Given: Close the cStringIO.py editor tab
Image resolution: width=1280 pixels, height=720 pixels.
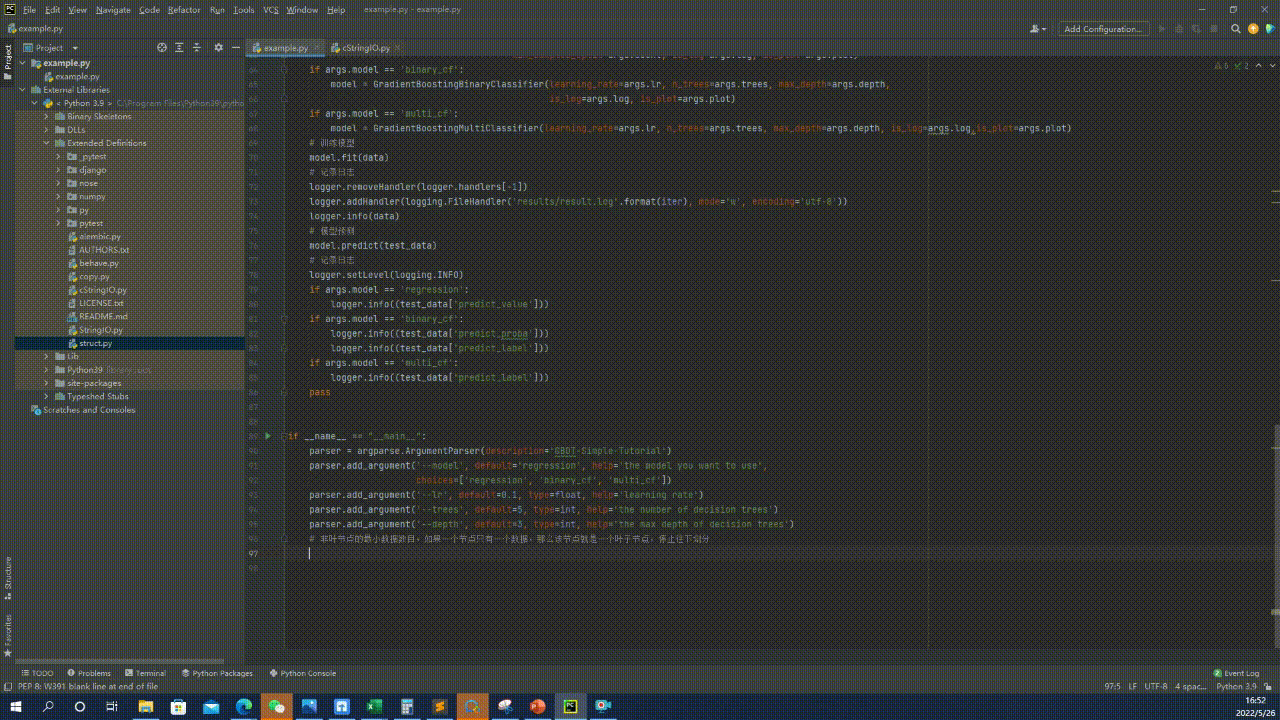Looking at the screenshot, I should point(399,48).
